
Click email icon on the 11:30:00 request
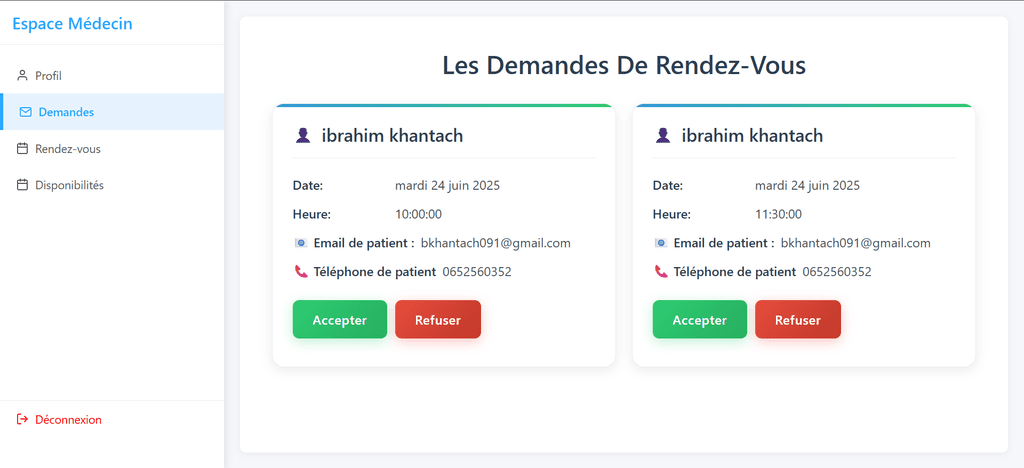pos(660,243)
